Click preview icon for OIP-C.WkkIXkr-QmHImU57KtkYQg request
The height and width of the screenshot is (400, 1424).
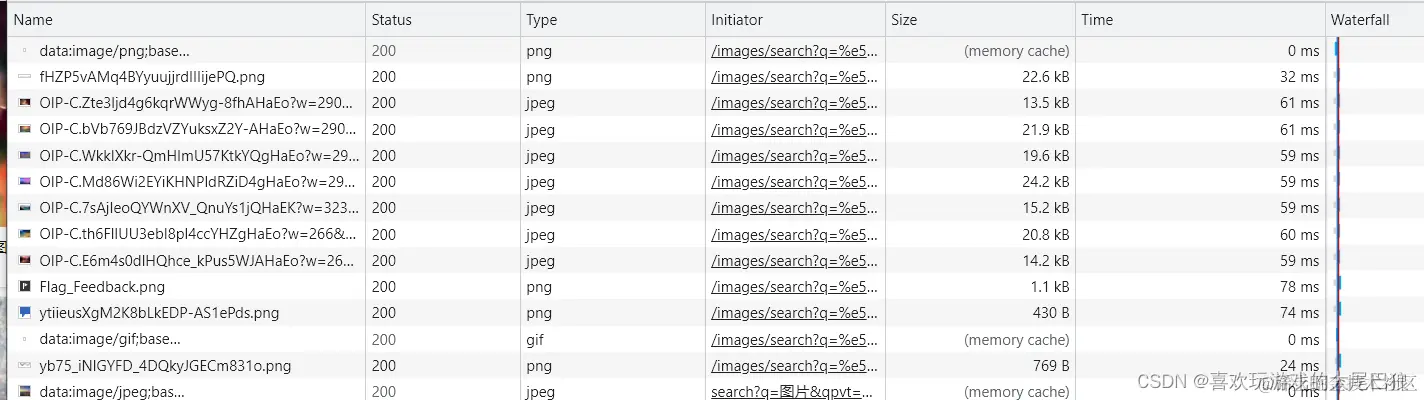[25, 156]
